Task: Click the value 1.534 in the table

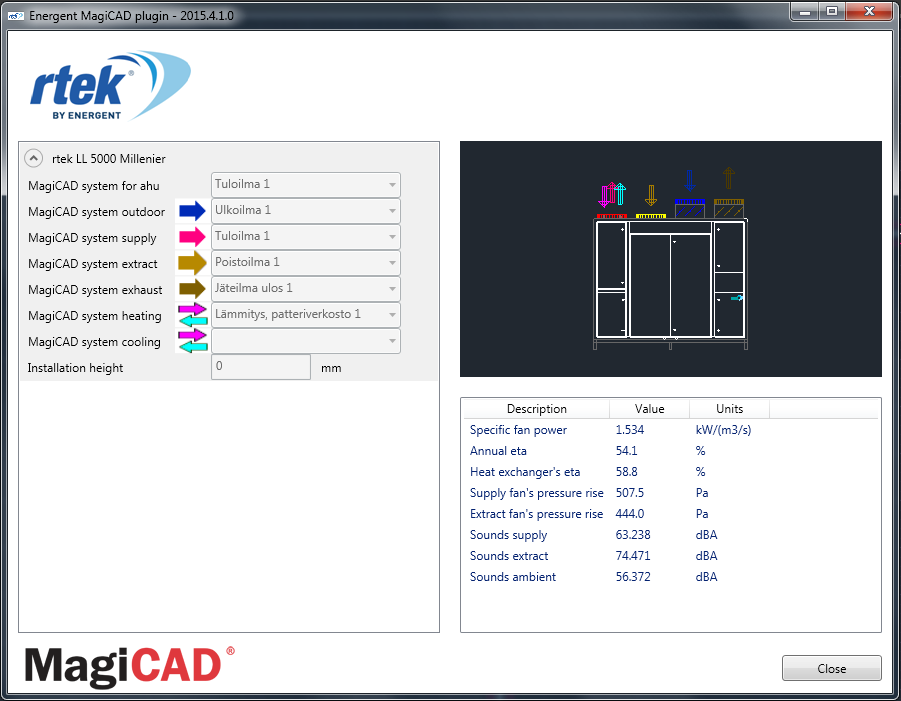Action: click(x=630, y=430)
